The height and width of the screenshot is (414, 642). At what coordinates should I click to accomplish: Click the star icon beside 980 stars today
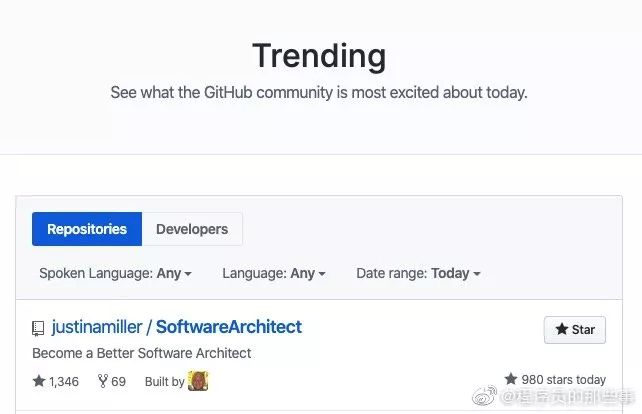pos(511,380)
